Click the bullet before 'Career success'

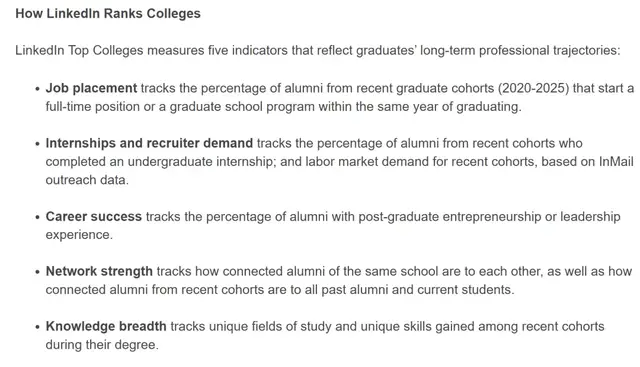click(x=38, y=217)
